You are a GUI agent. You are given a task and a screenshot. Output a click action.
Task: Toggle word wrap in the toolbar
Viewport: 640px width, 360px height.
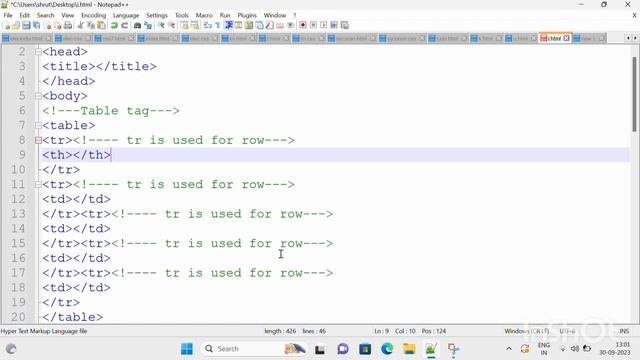click(208, 25)
